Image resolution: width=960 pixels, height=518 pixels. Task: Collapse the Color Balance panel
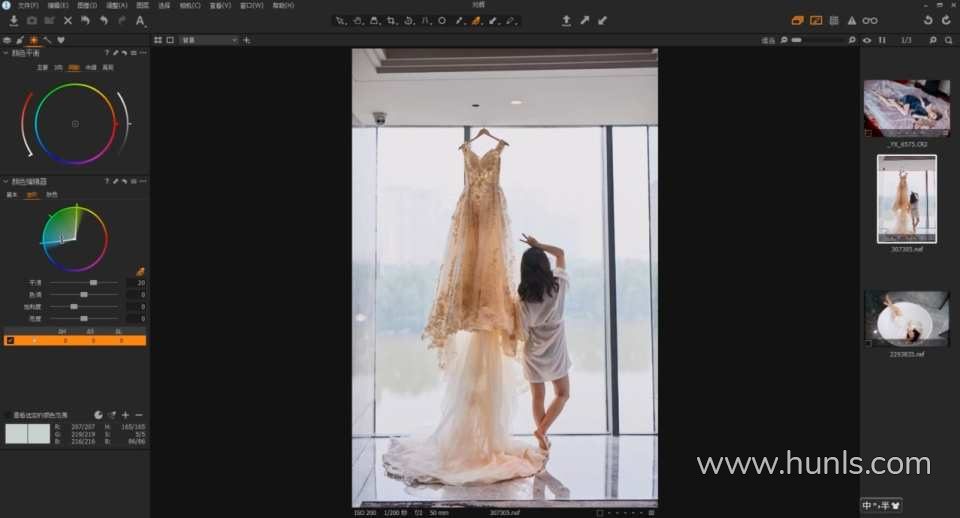[x=6, y=53]
